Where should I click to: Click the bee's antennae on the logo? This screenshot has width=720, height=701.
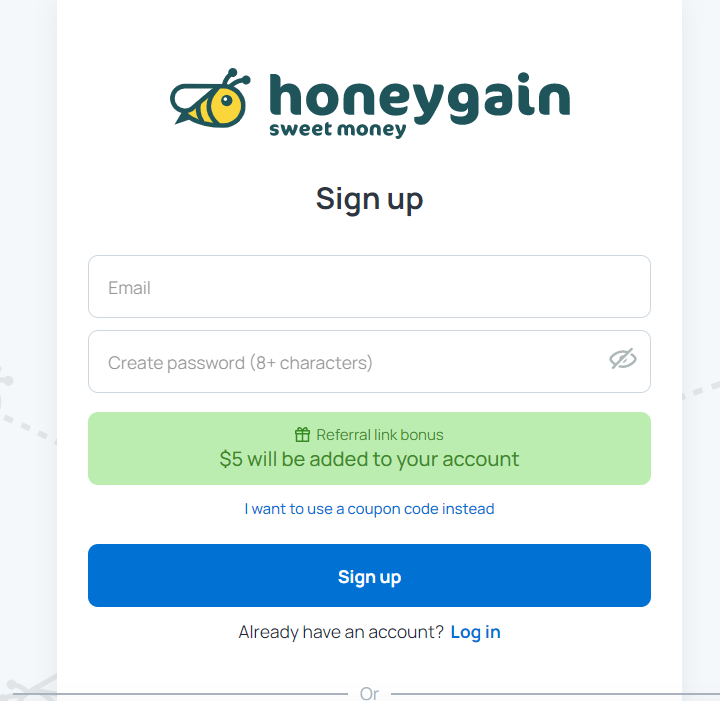[236, 77]
